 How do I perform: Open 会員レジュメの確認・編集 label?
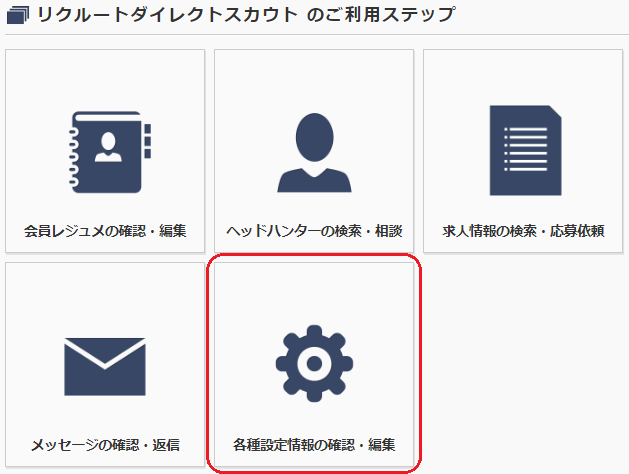105,231
